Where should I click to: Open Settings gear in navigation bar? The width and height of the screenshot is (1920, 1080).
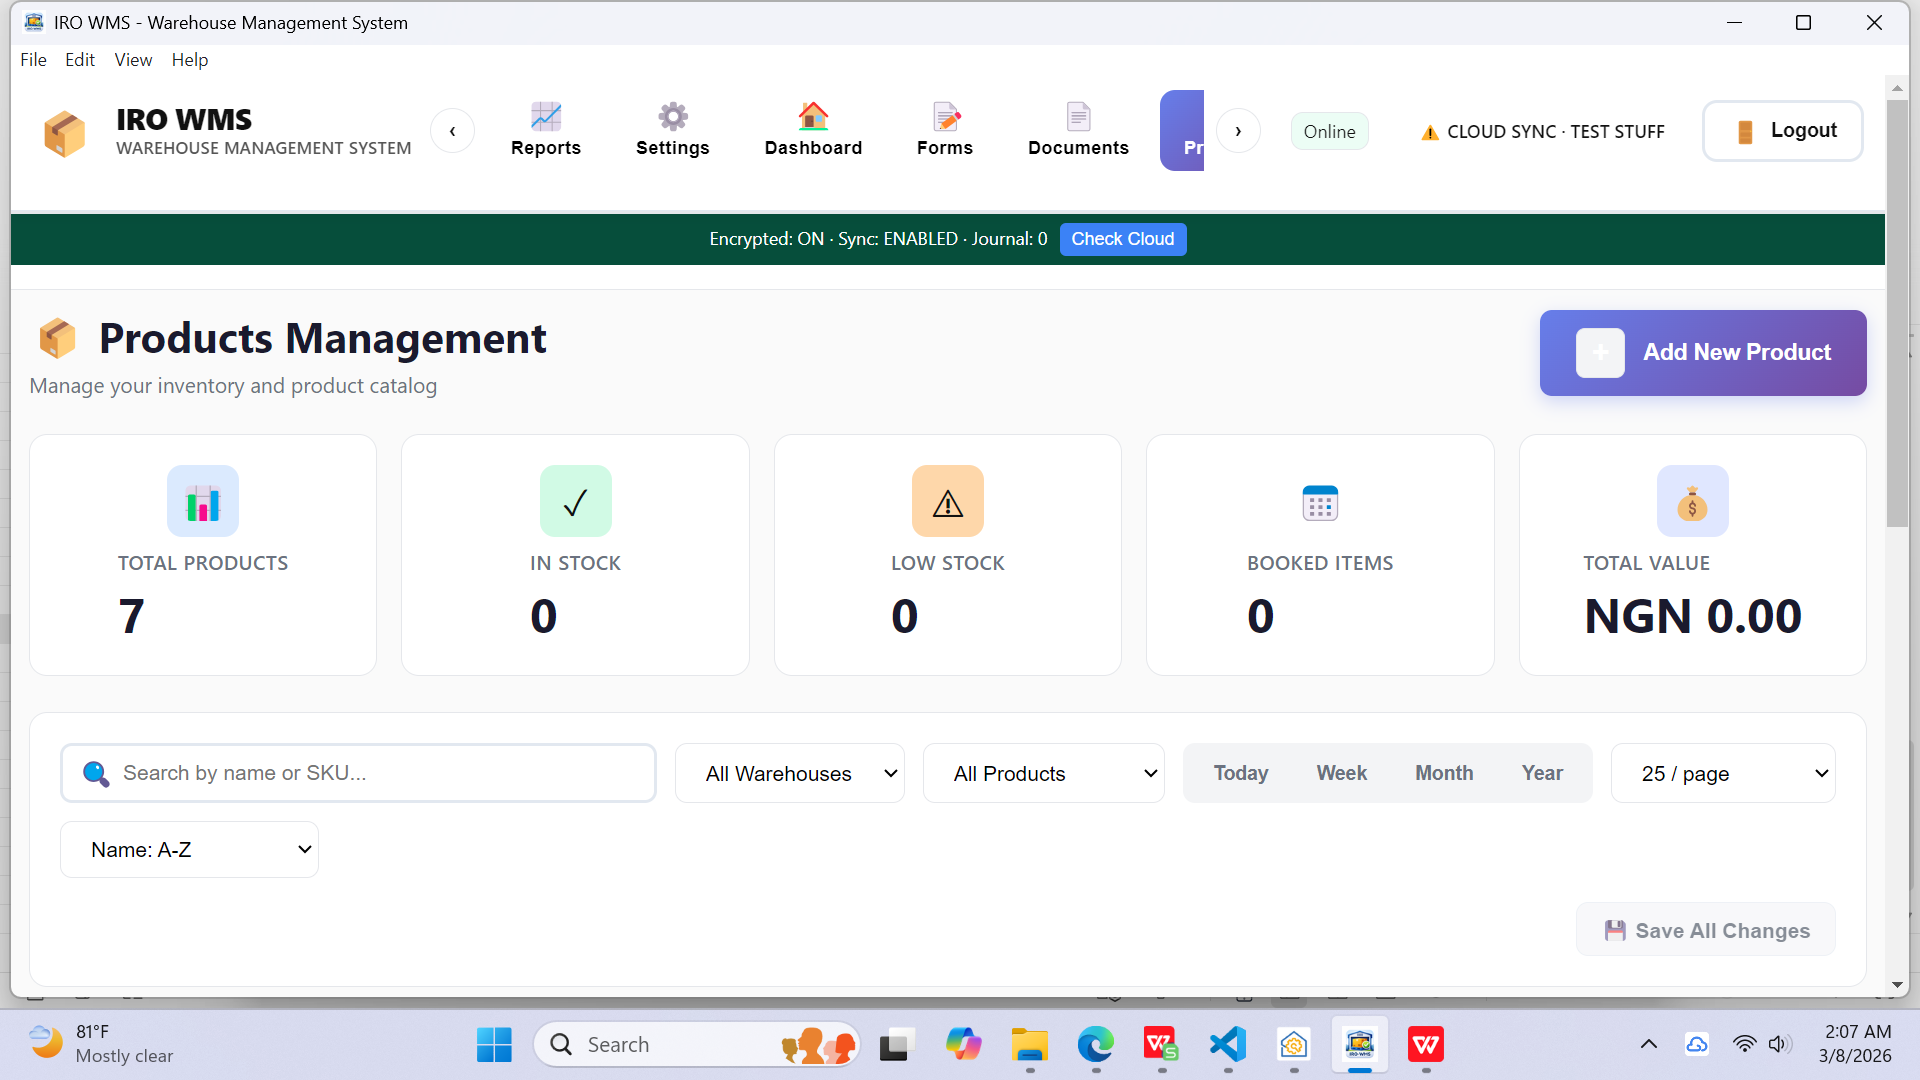coord(672,117)
